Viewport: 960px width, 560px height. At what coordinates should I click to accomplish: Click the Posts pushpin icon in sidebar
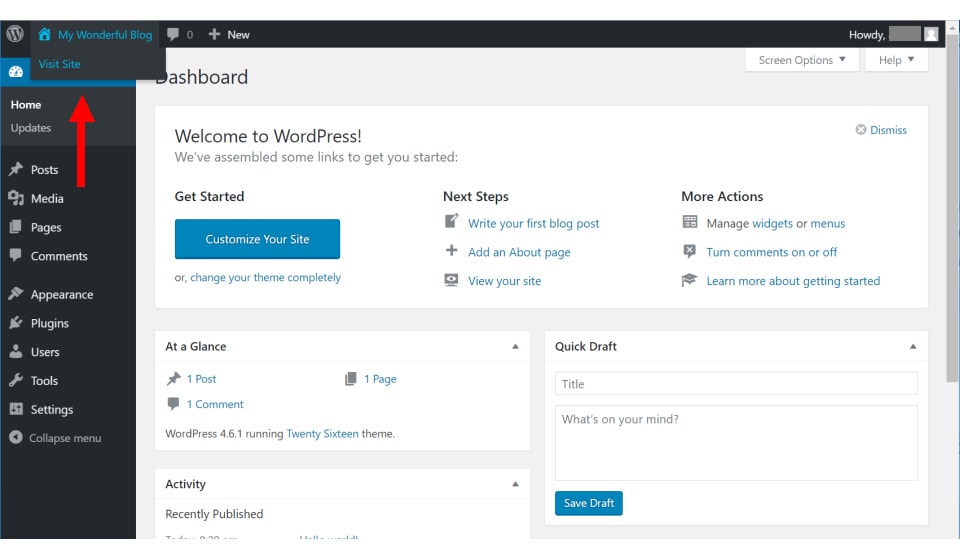click(16, 170)
